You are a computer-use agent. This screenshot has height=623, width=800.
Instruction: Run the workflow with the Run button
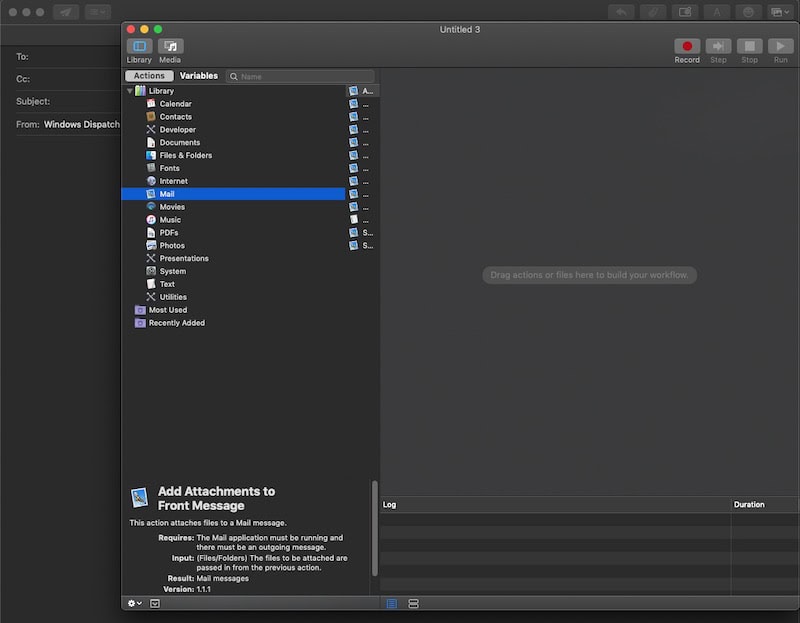pos(780,46)
